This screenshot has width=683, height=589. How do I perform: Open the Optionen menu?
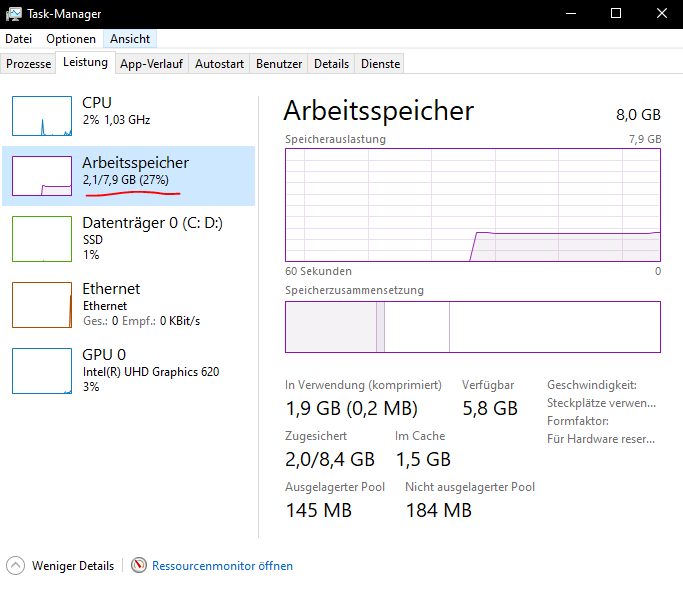tap(71, 39)
